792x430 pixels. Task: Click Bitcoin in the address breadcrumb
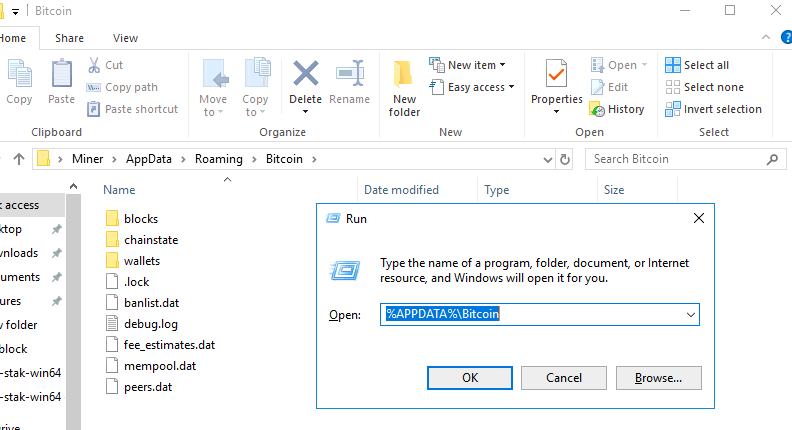(284, 159)
